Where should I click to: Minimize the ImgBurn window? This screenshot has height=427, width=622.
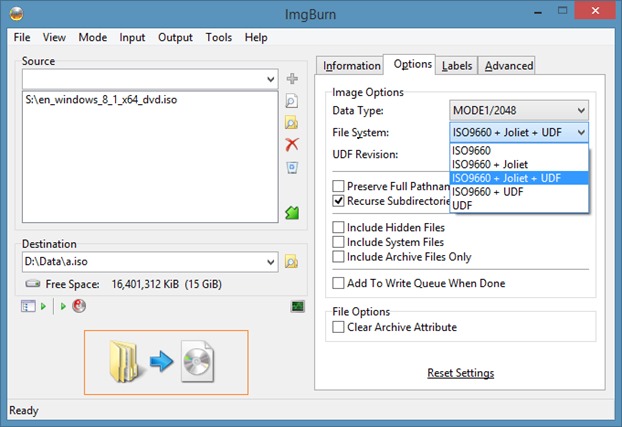(x=538, y=12)
